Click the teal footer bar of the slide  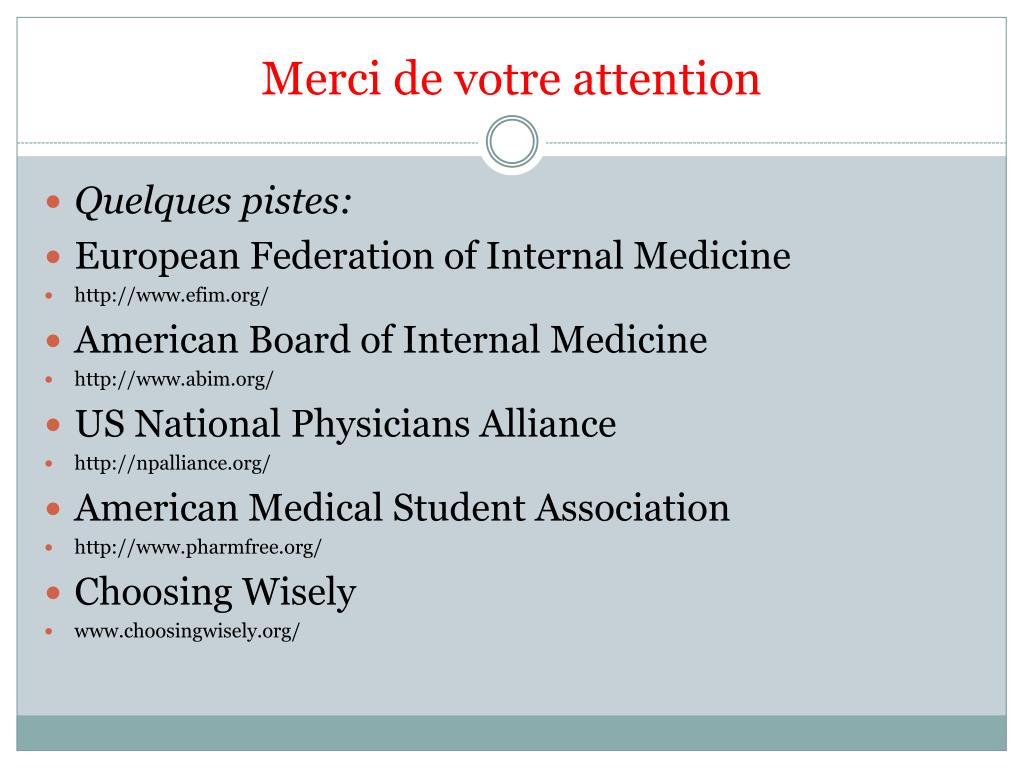pyautogui.click(x=511, y=733)
